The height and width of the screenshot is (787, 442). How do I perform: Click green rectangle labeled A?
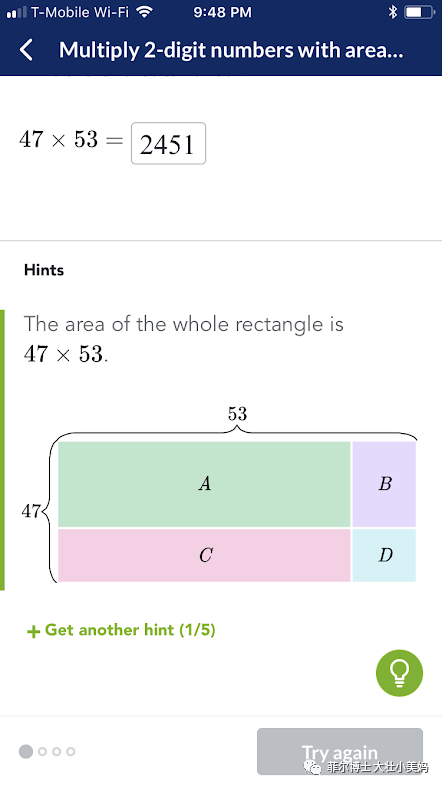(x=204, y=484)
